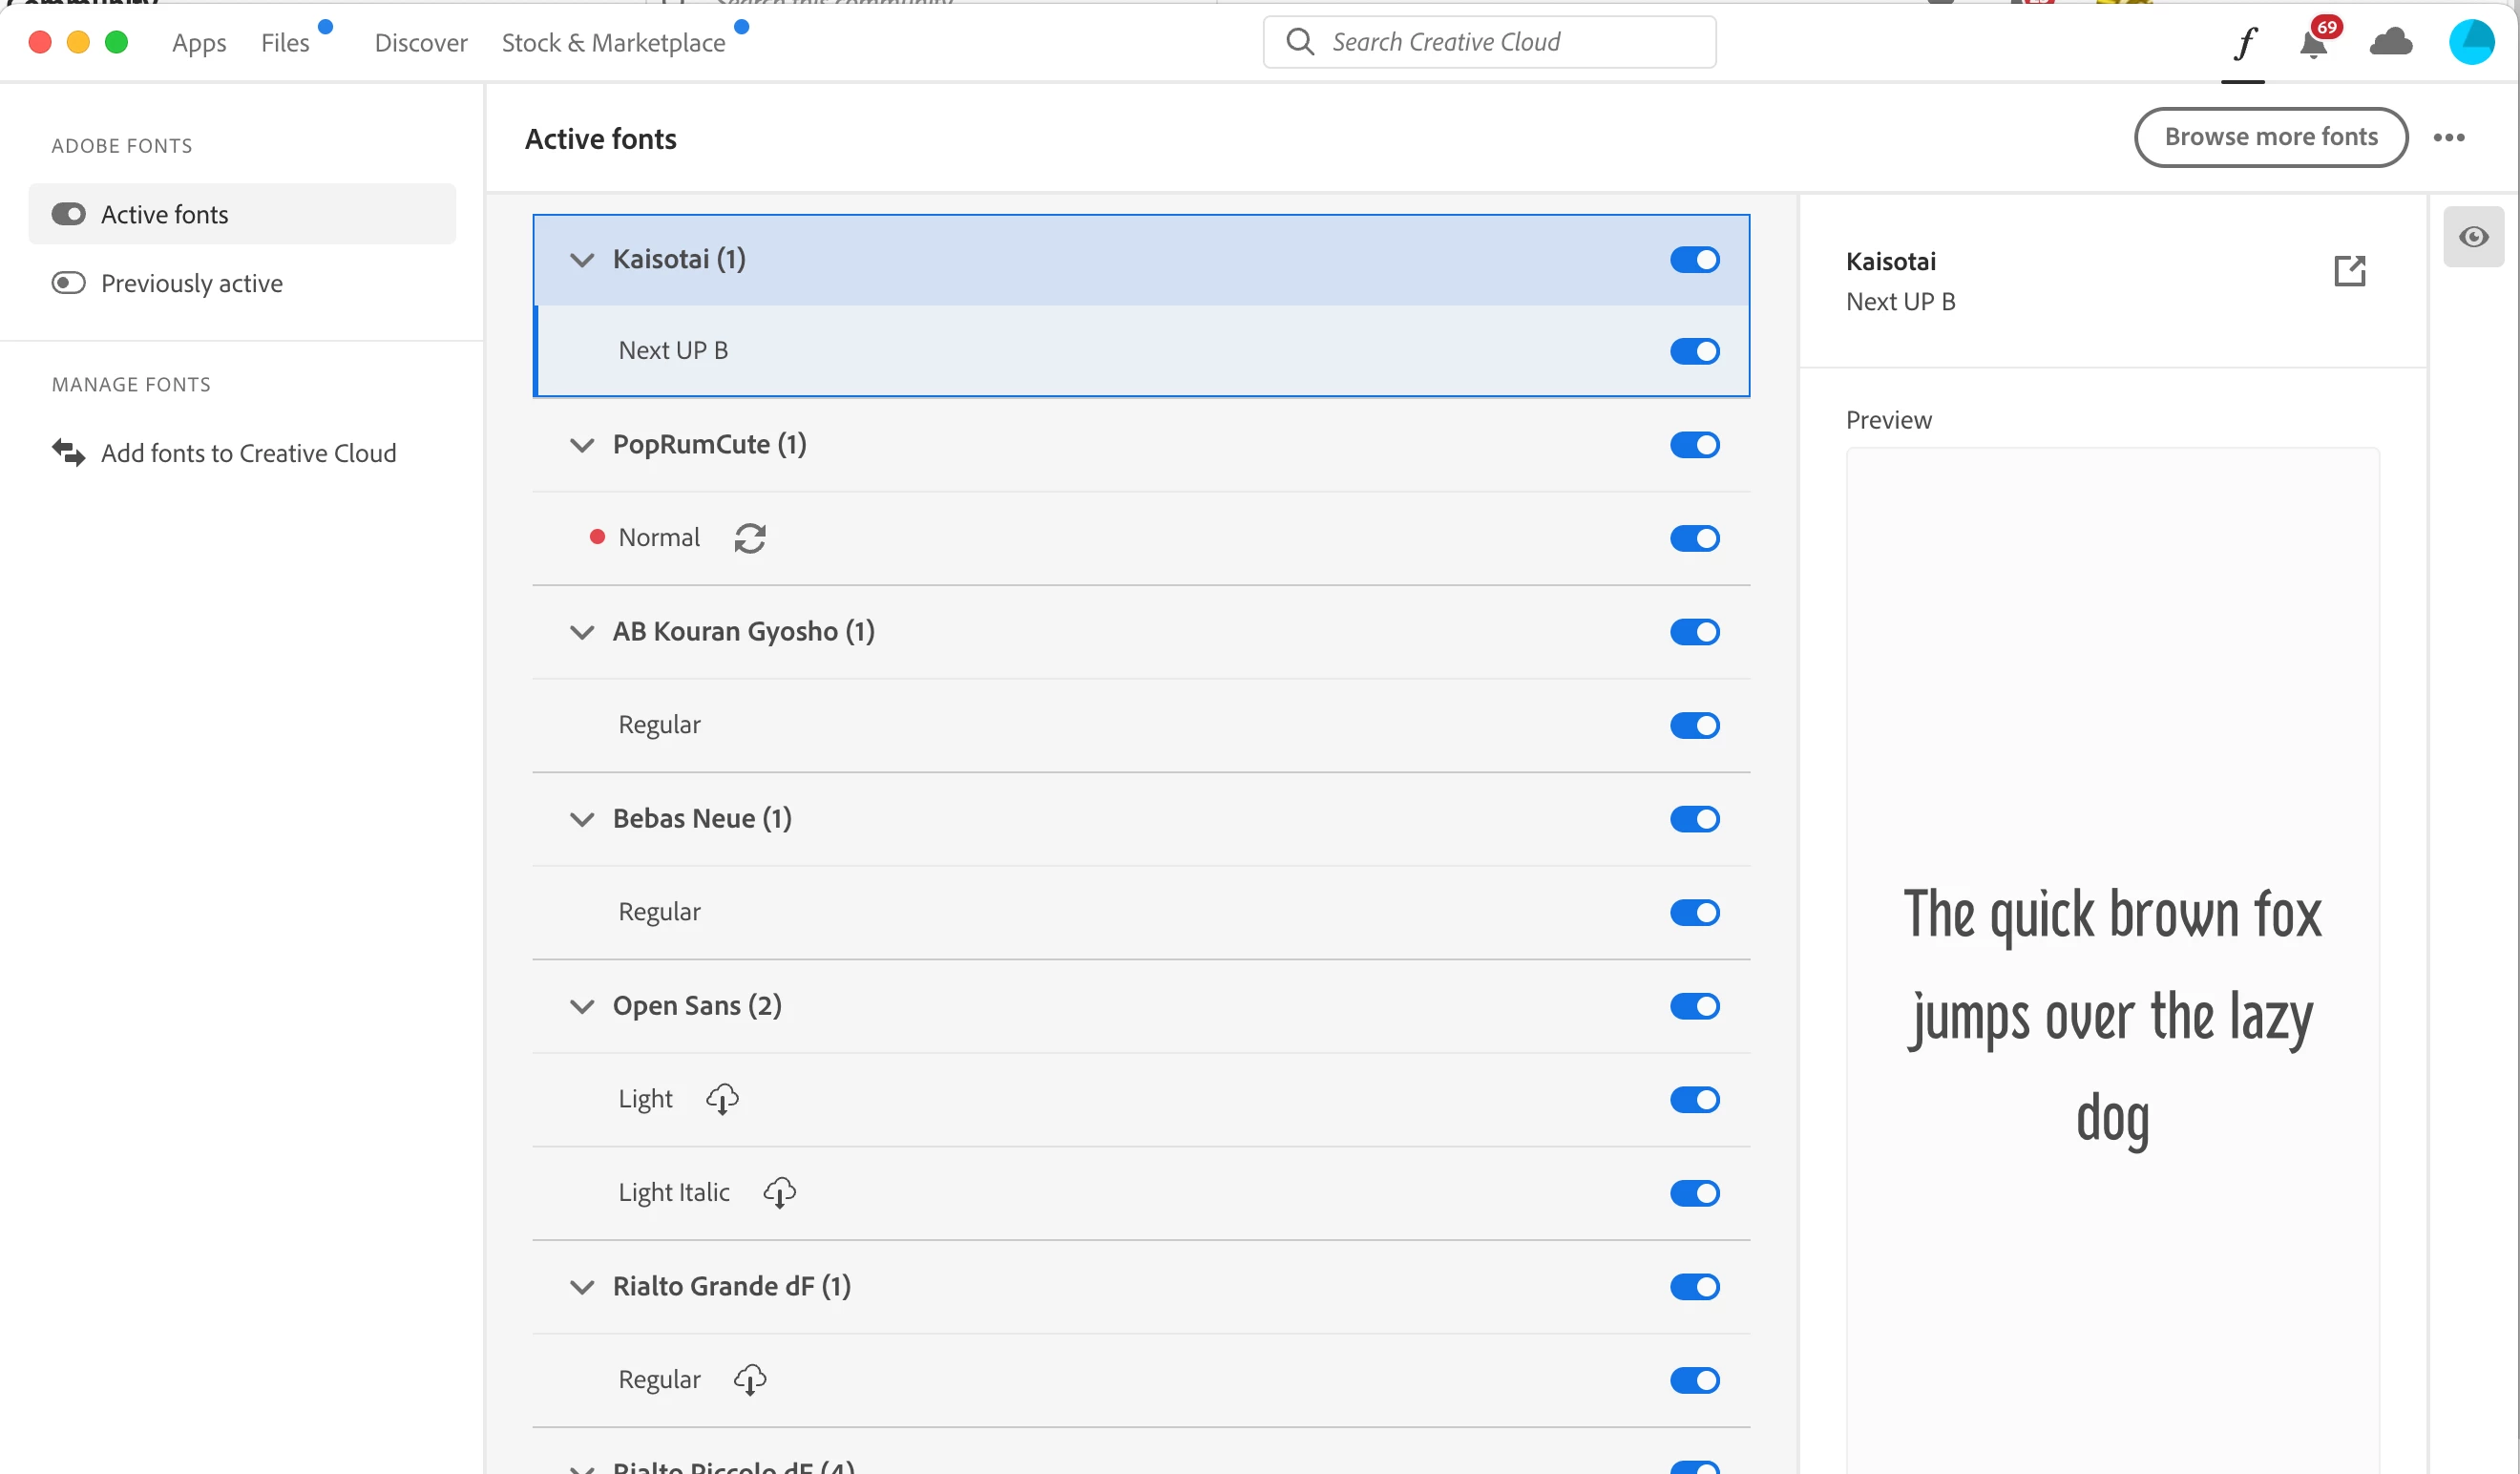
Task: Click cloud download icon for Rialto Grande Regular
Action: coord(749,1379)
